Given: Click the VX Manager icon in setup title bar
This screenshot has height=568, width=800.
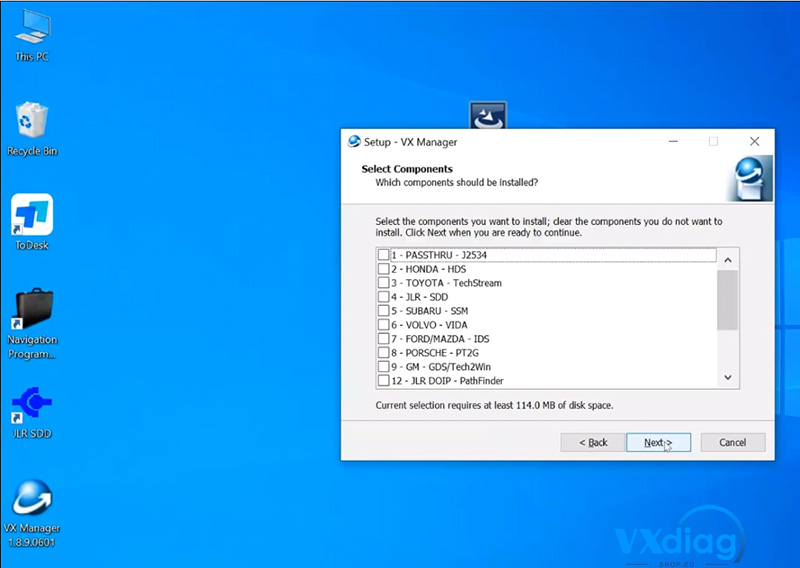Looking at the screenshot, I should (354, 142).
